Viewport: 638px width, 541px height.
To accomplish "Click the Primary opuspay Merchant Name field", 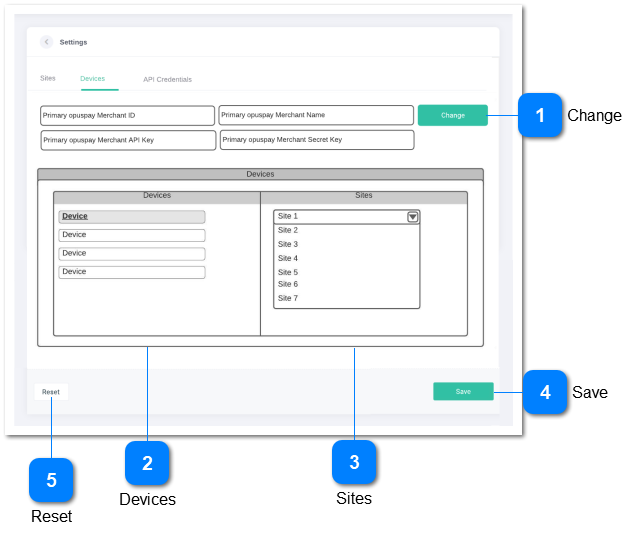I will [x=316, y=116].
